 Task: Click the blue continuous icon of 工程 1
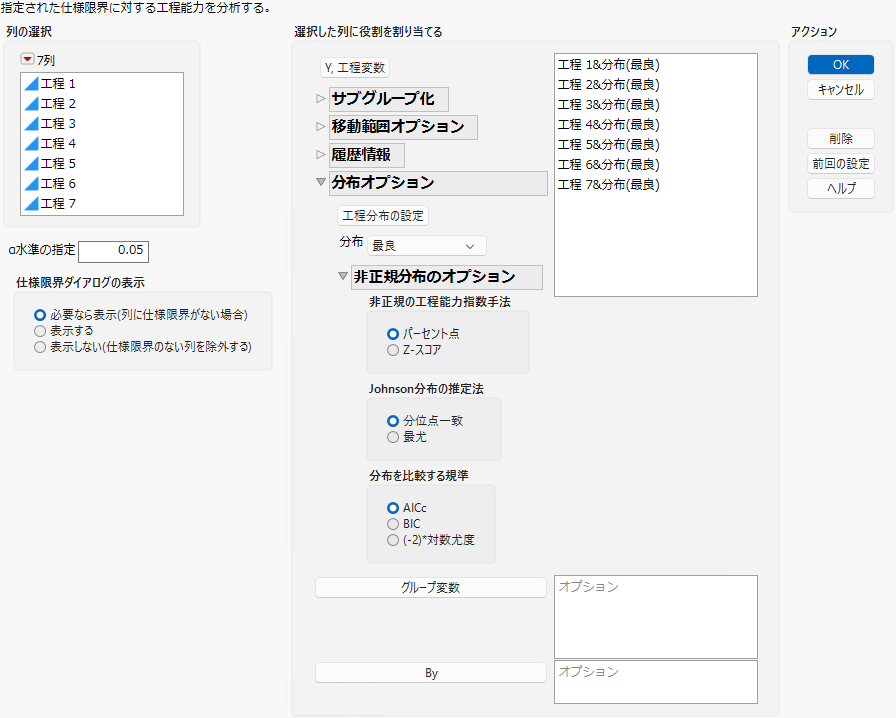click(x=31, y=83)
